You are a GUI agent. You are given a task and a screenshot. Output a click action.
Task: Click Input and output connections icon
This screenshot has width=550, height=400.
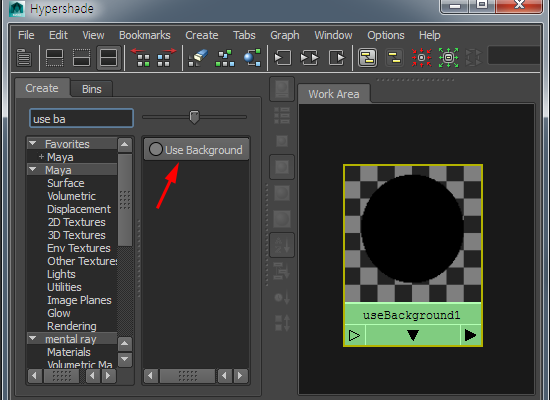(309, 58)
